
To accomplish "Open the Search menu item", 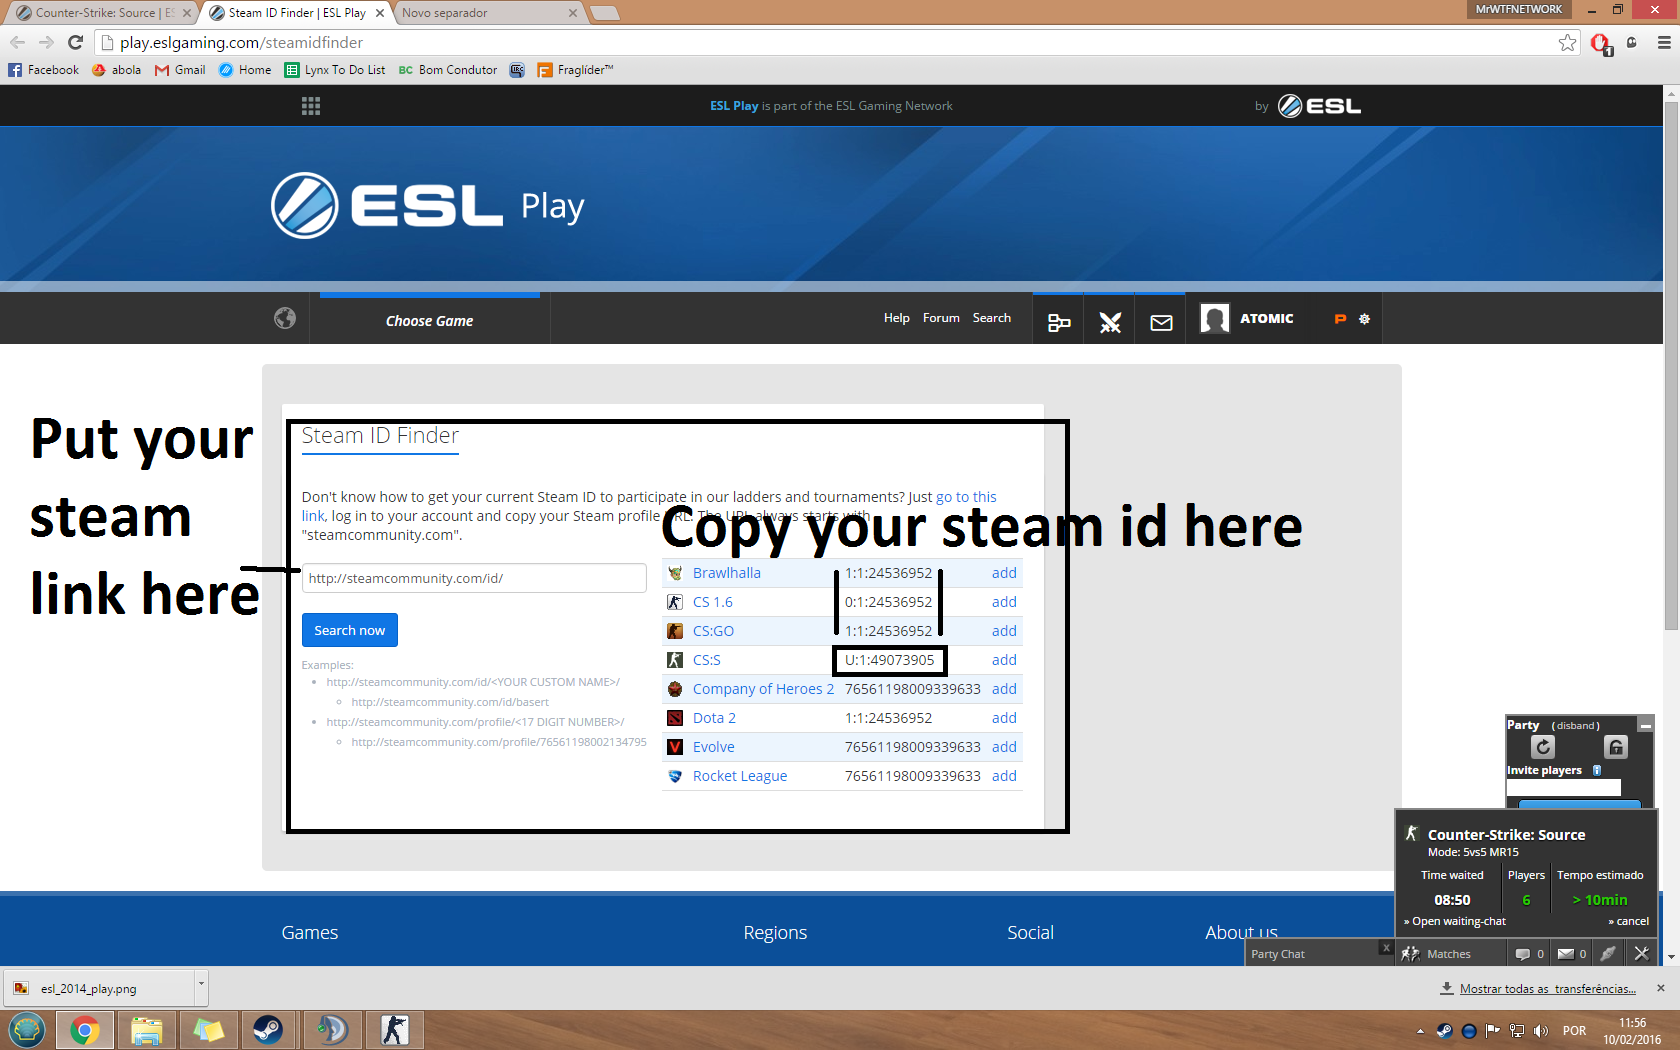I will (x=992, y=318).
